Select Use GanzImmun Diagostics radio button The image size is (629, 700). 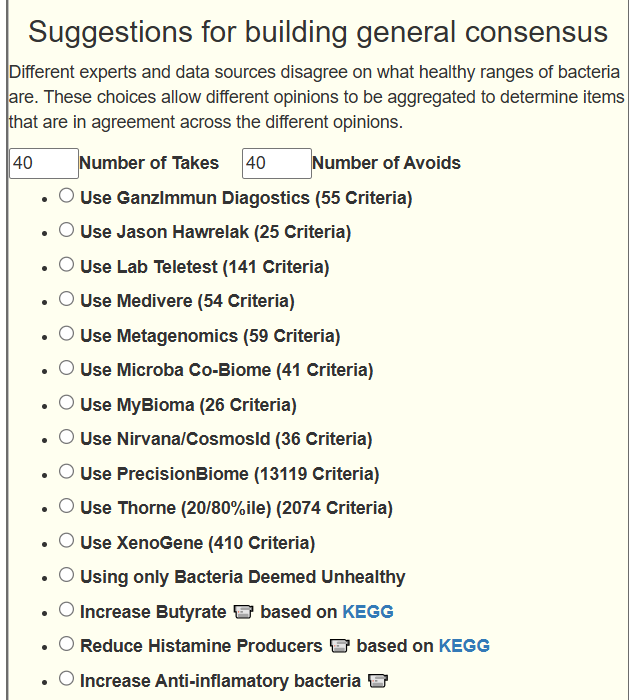click(x=66, y=196)
